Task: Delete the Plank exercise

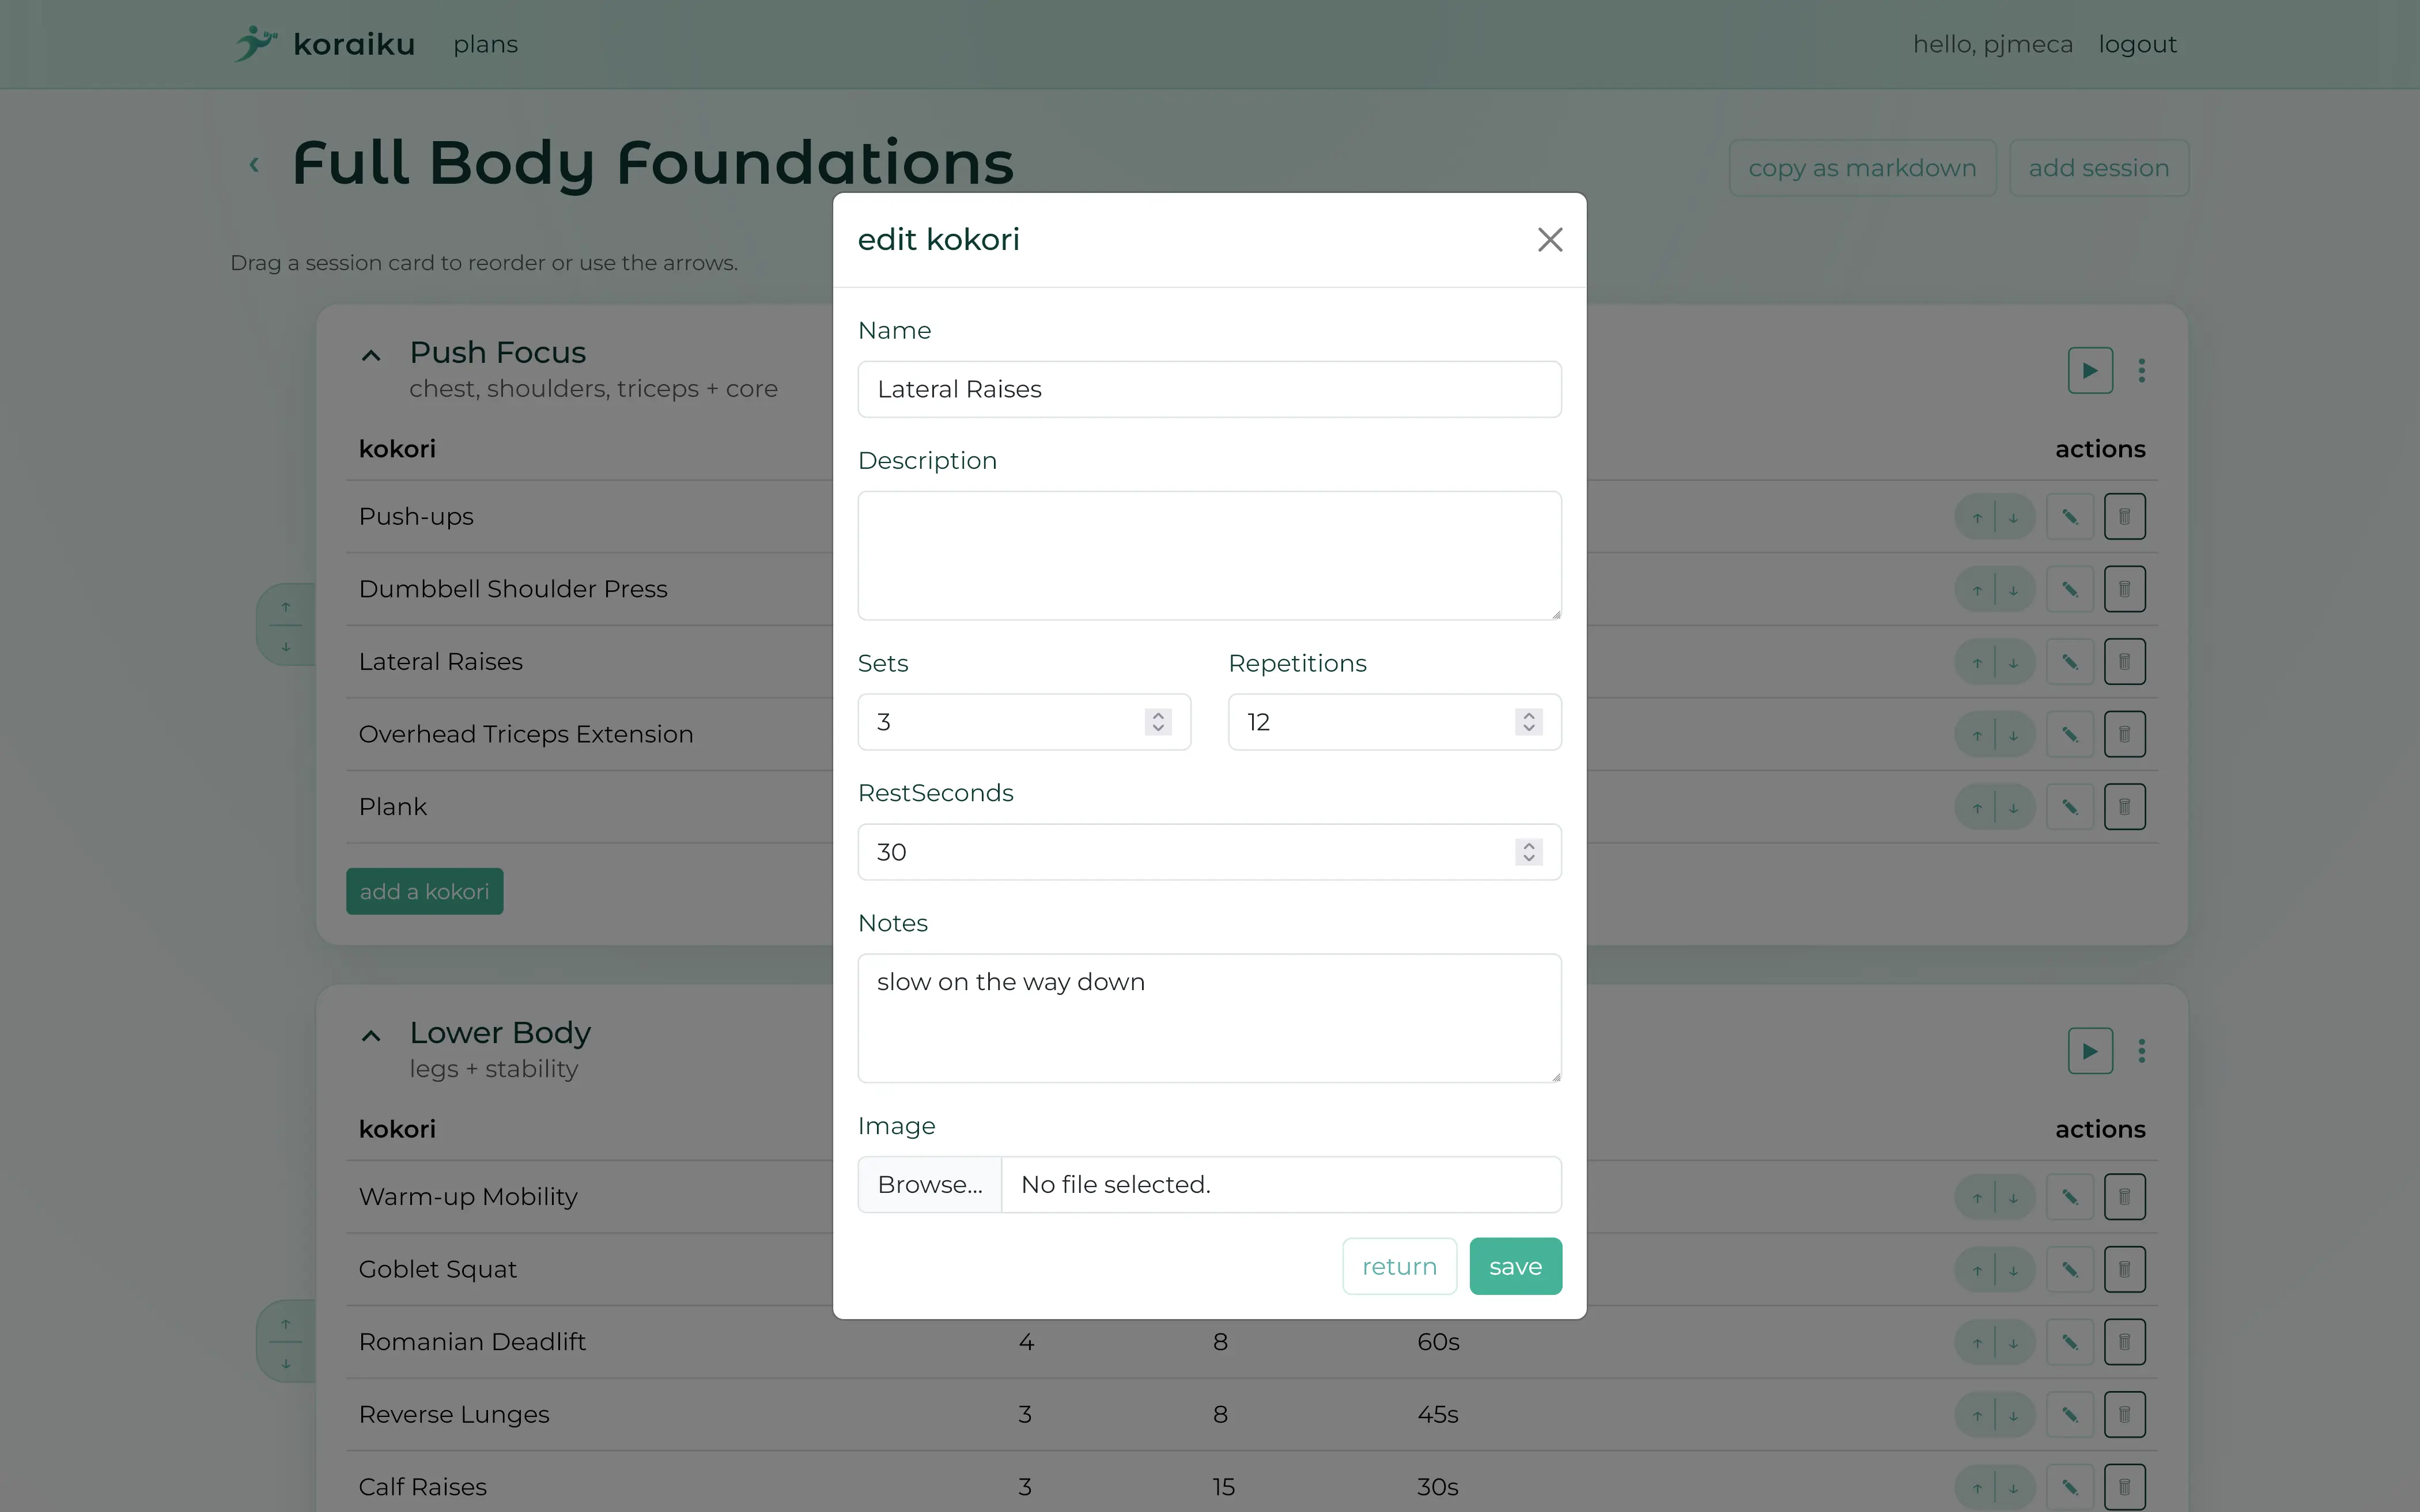Action: (2125, 806)
